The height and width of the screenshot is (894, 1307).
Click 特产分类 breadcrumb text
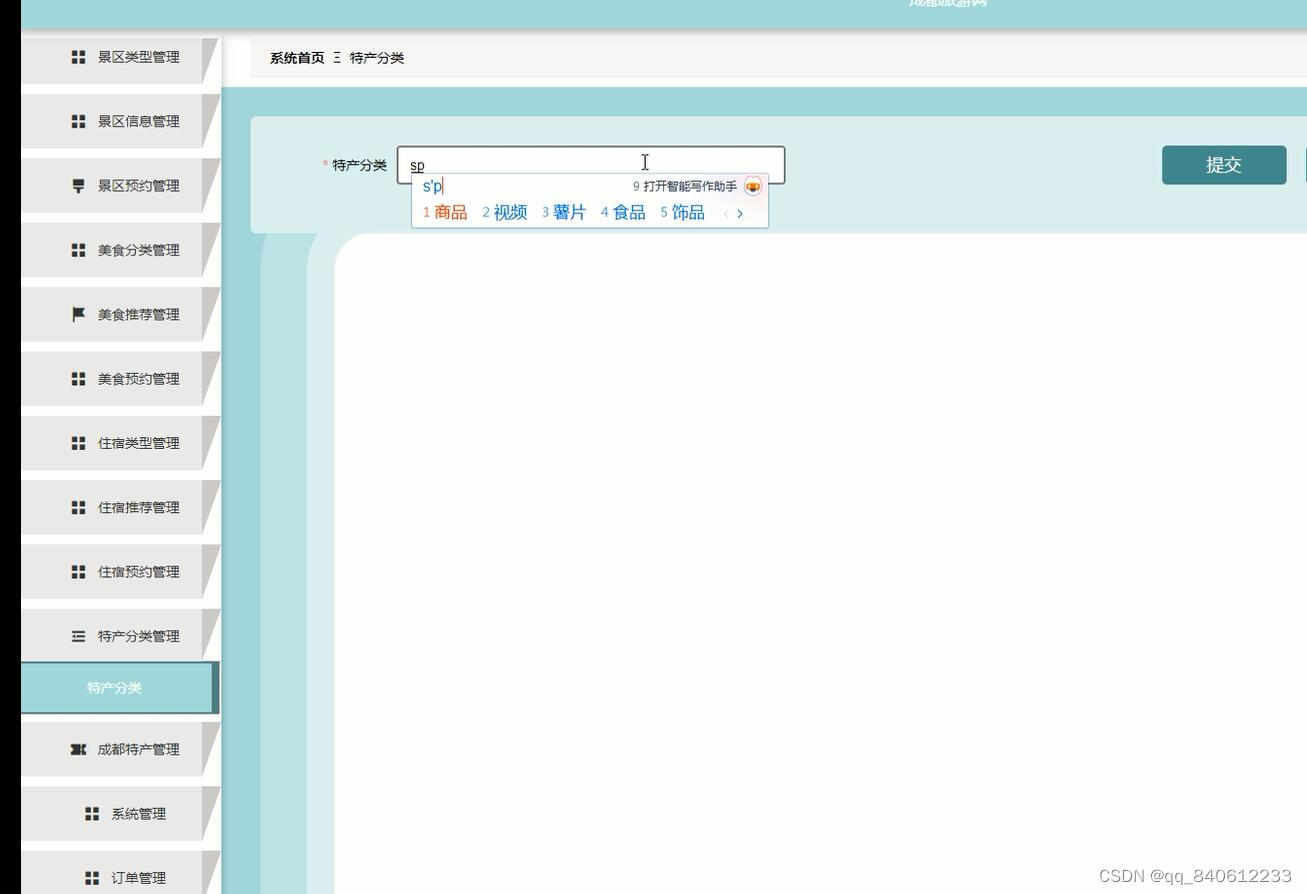(377, 58)
